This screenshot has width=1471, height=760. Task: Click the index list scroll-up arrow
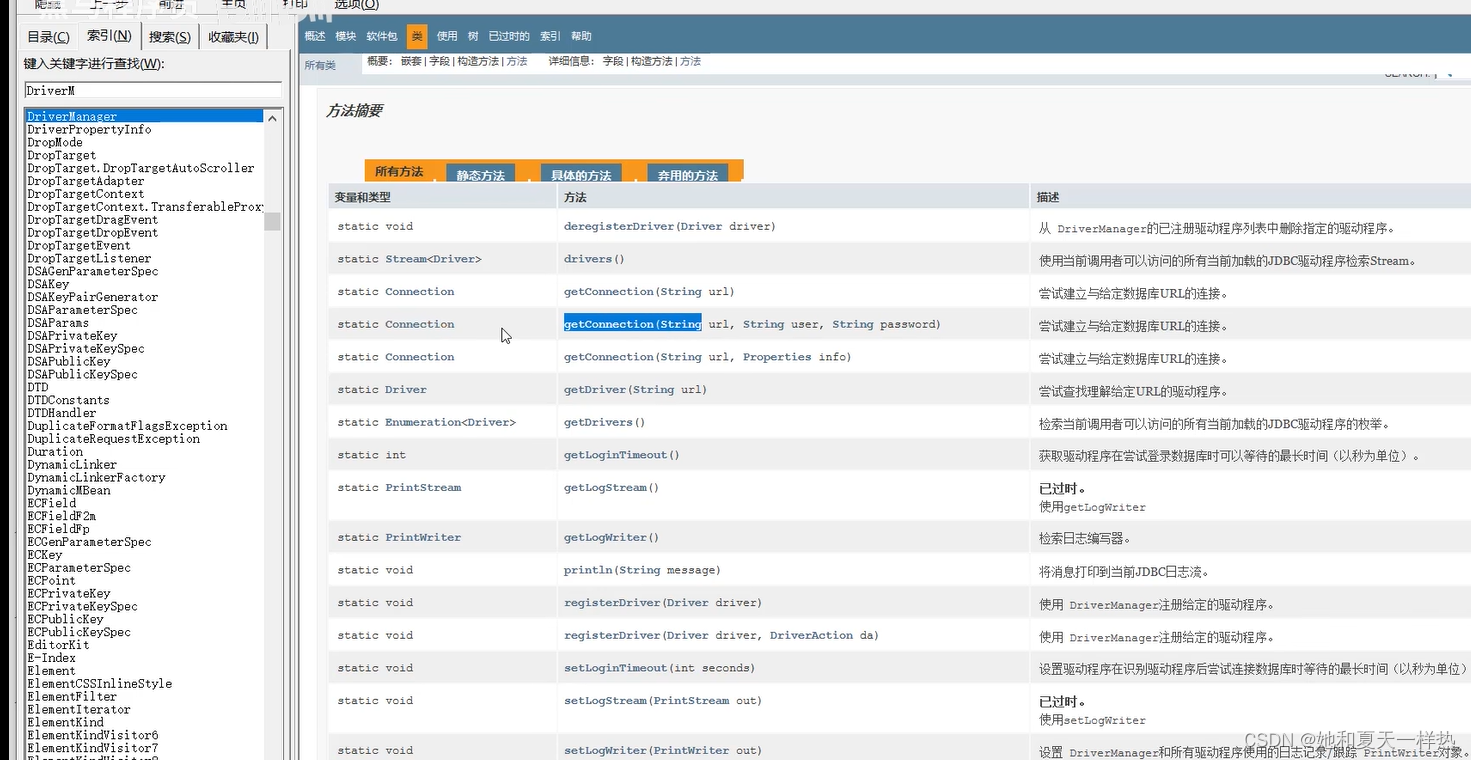pyautogui.click(x=273, y=118)
